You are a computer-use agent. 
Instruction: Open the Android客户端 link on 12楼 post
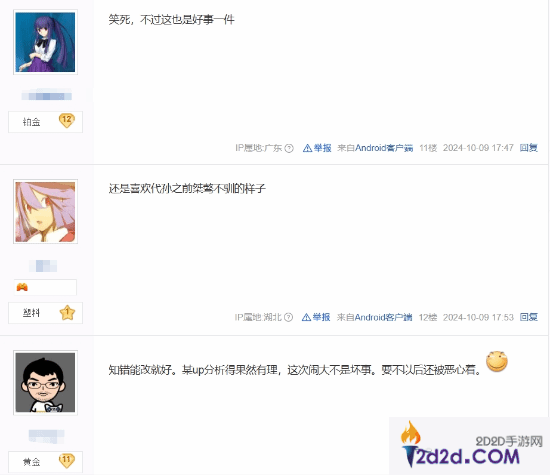click(383, 317)
